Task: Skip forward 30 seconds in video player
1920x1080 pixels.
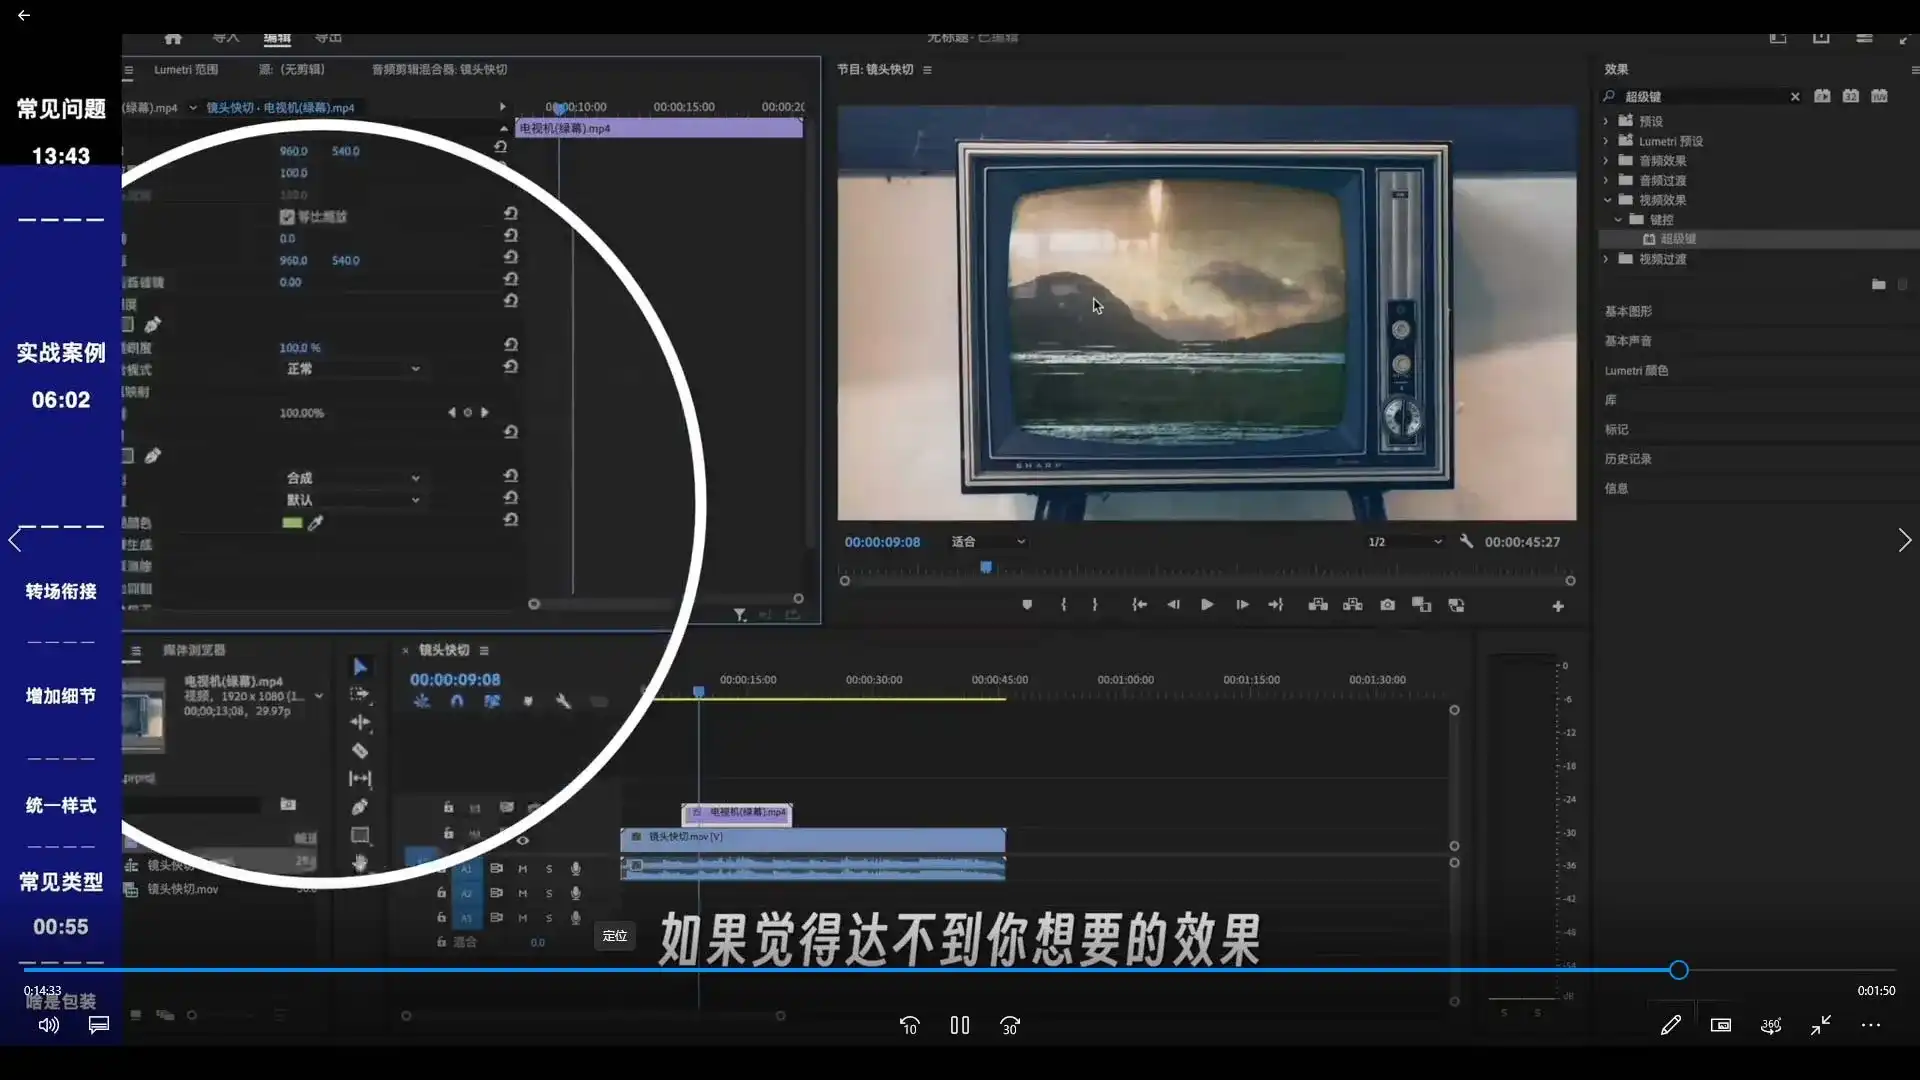Action: point(1010,1025)
